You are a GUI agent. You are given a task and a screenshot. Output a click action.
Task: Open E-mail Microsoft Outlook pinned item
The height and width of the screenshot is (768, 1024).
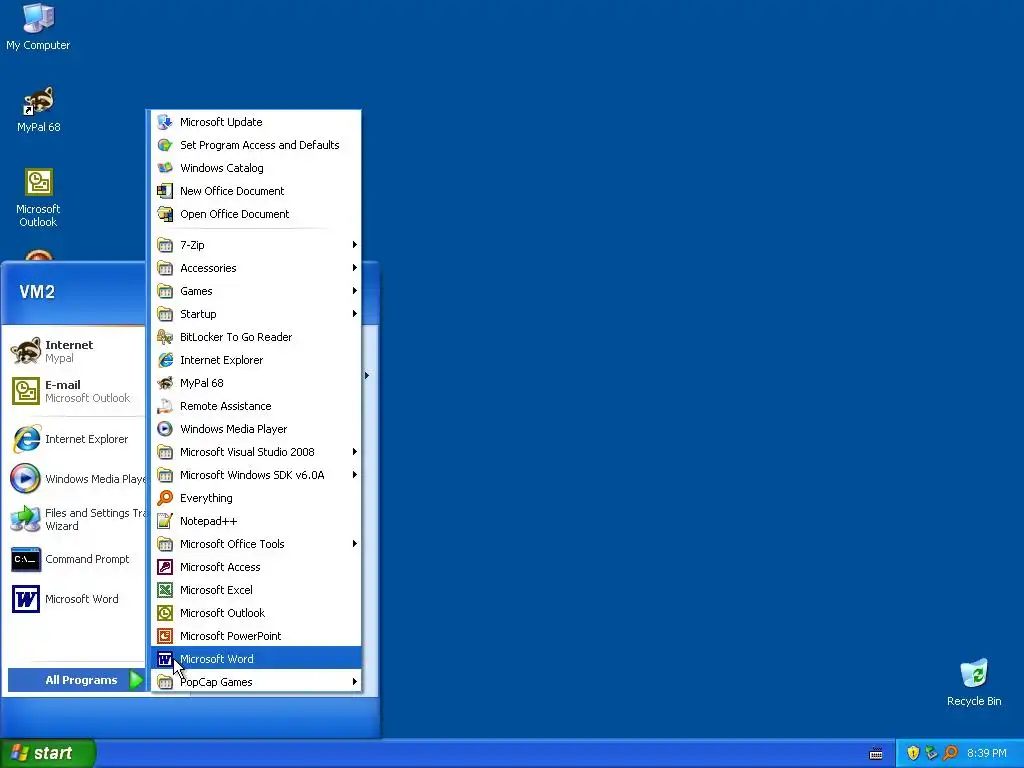pyautogui.click(x=75, y=391)
